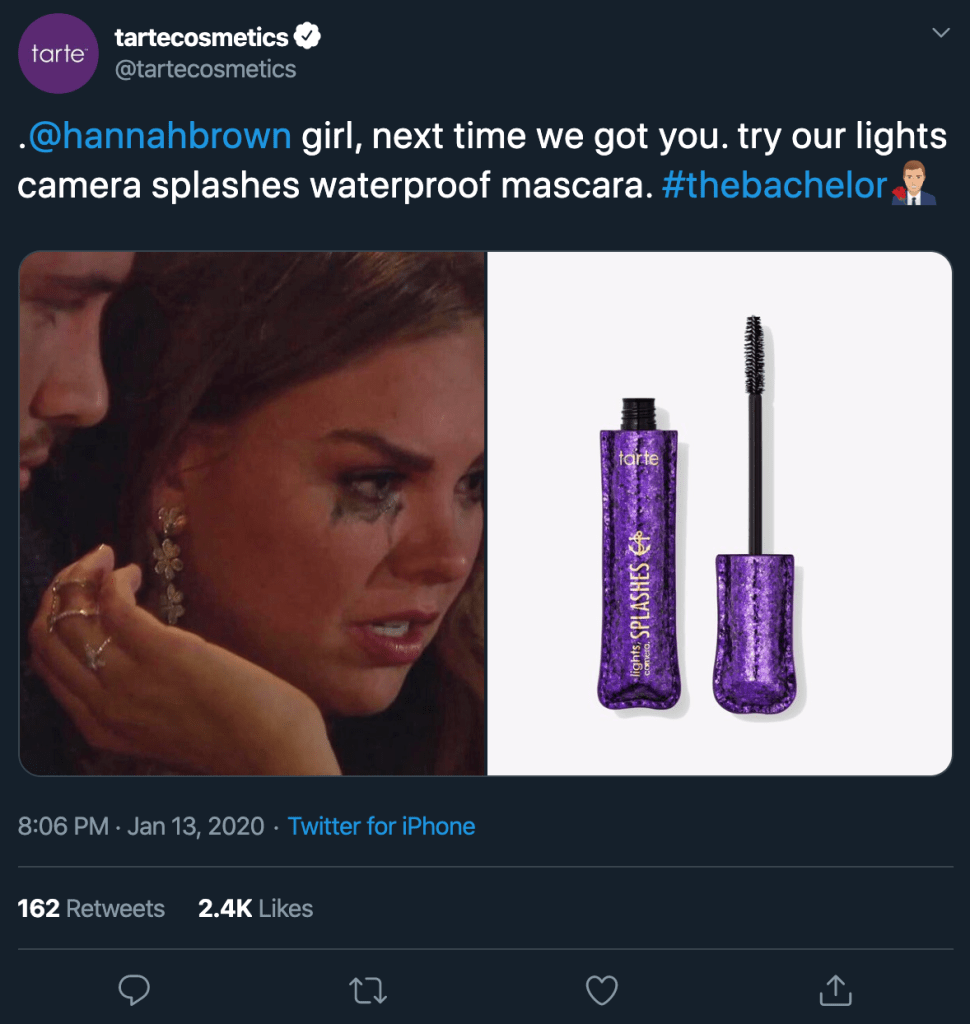Screen dimensions: 970x1024
Task: Like the tweet with the heart icon
Action: coord(601,989)
